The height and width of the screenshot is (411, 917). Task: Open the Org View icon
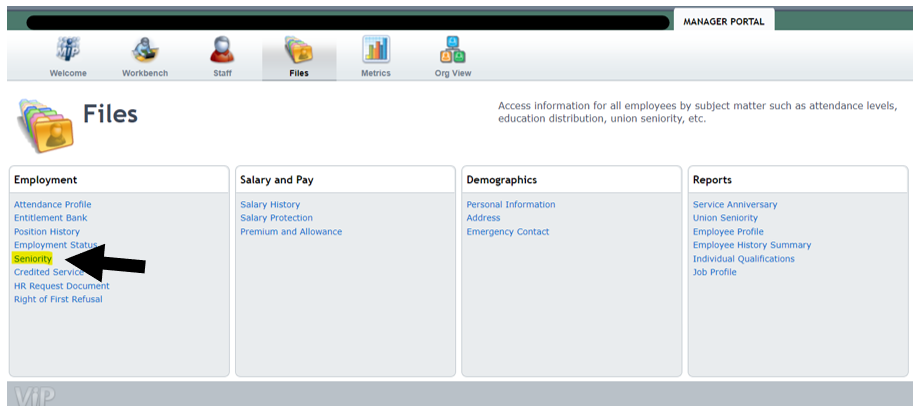tap(452, 50)
